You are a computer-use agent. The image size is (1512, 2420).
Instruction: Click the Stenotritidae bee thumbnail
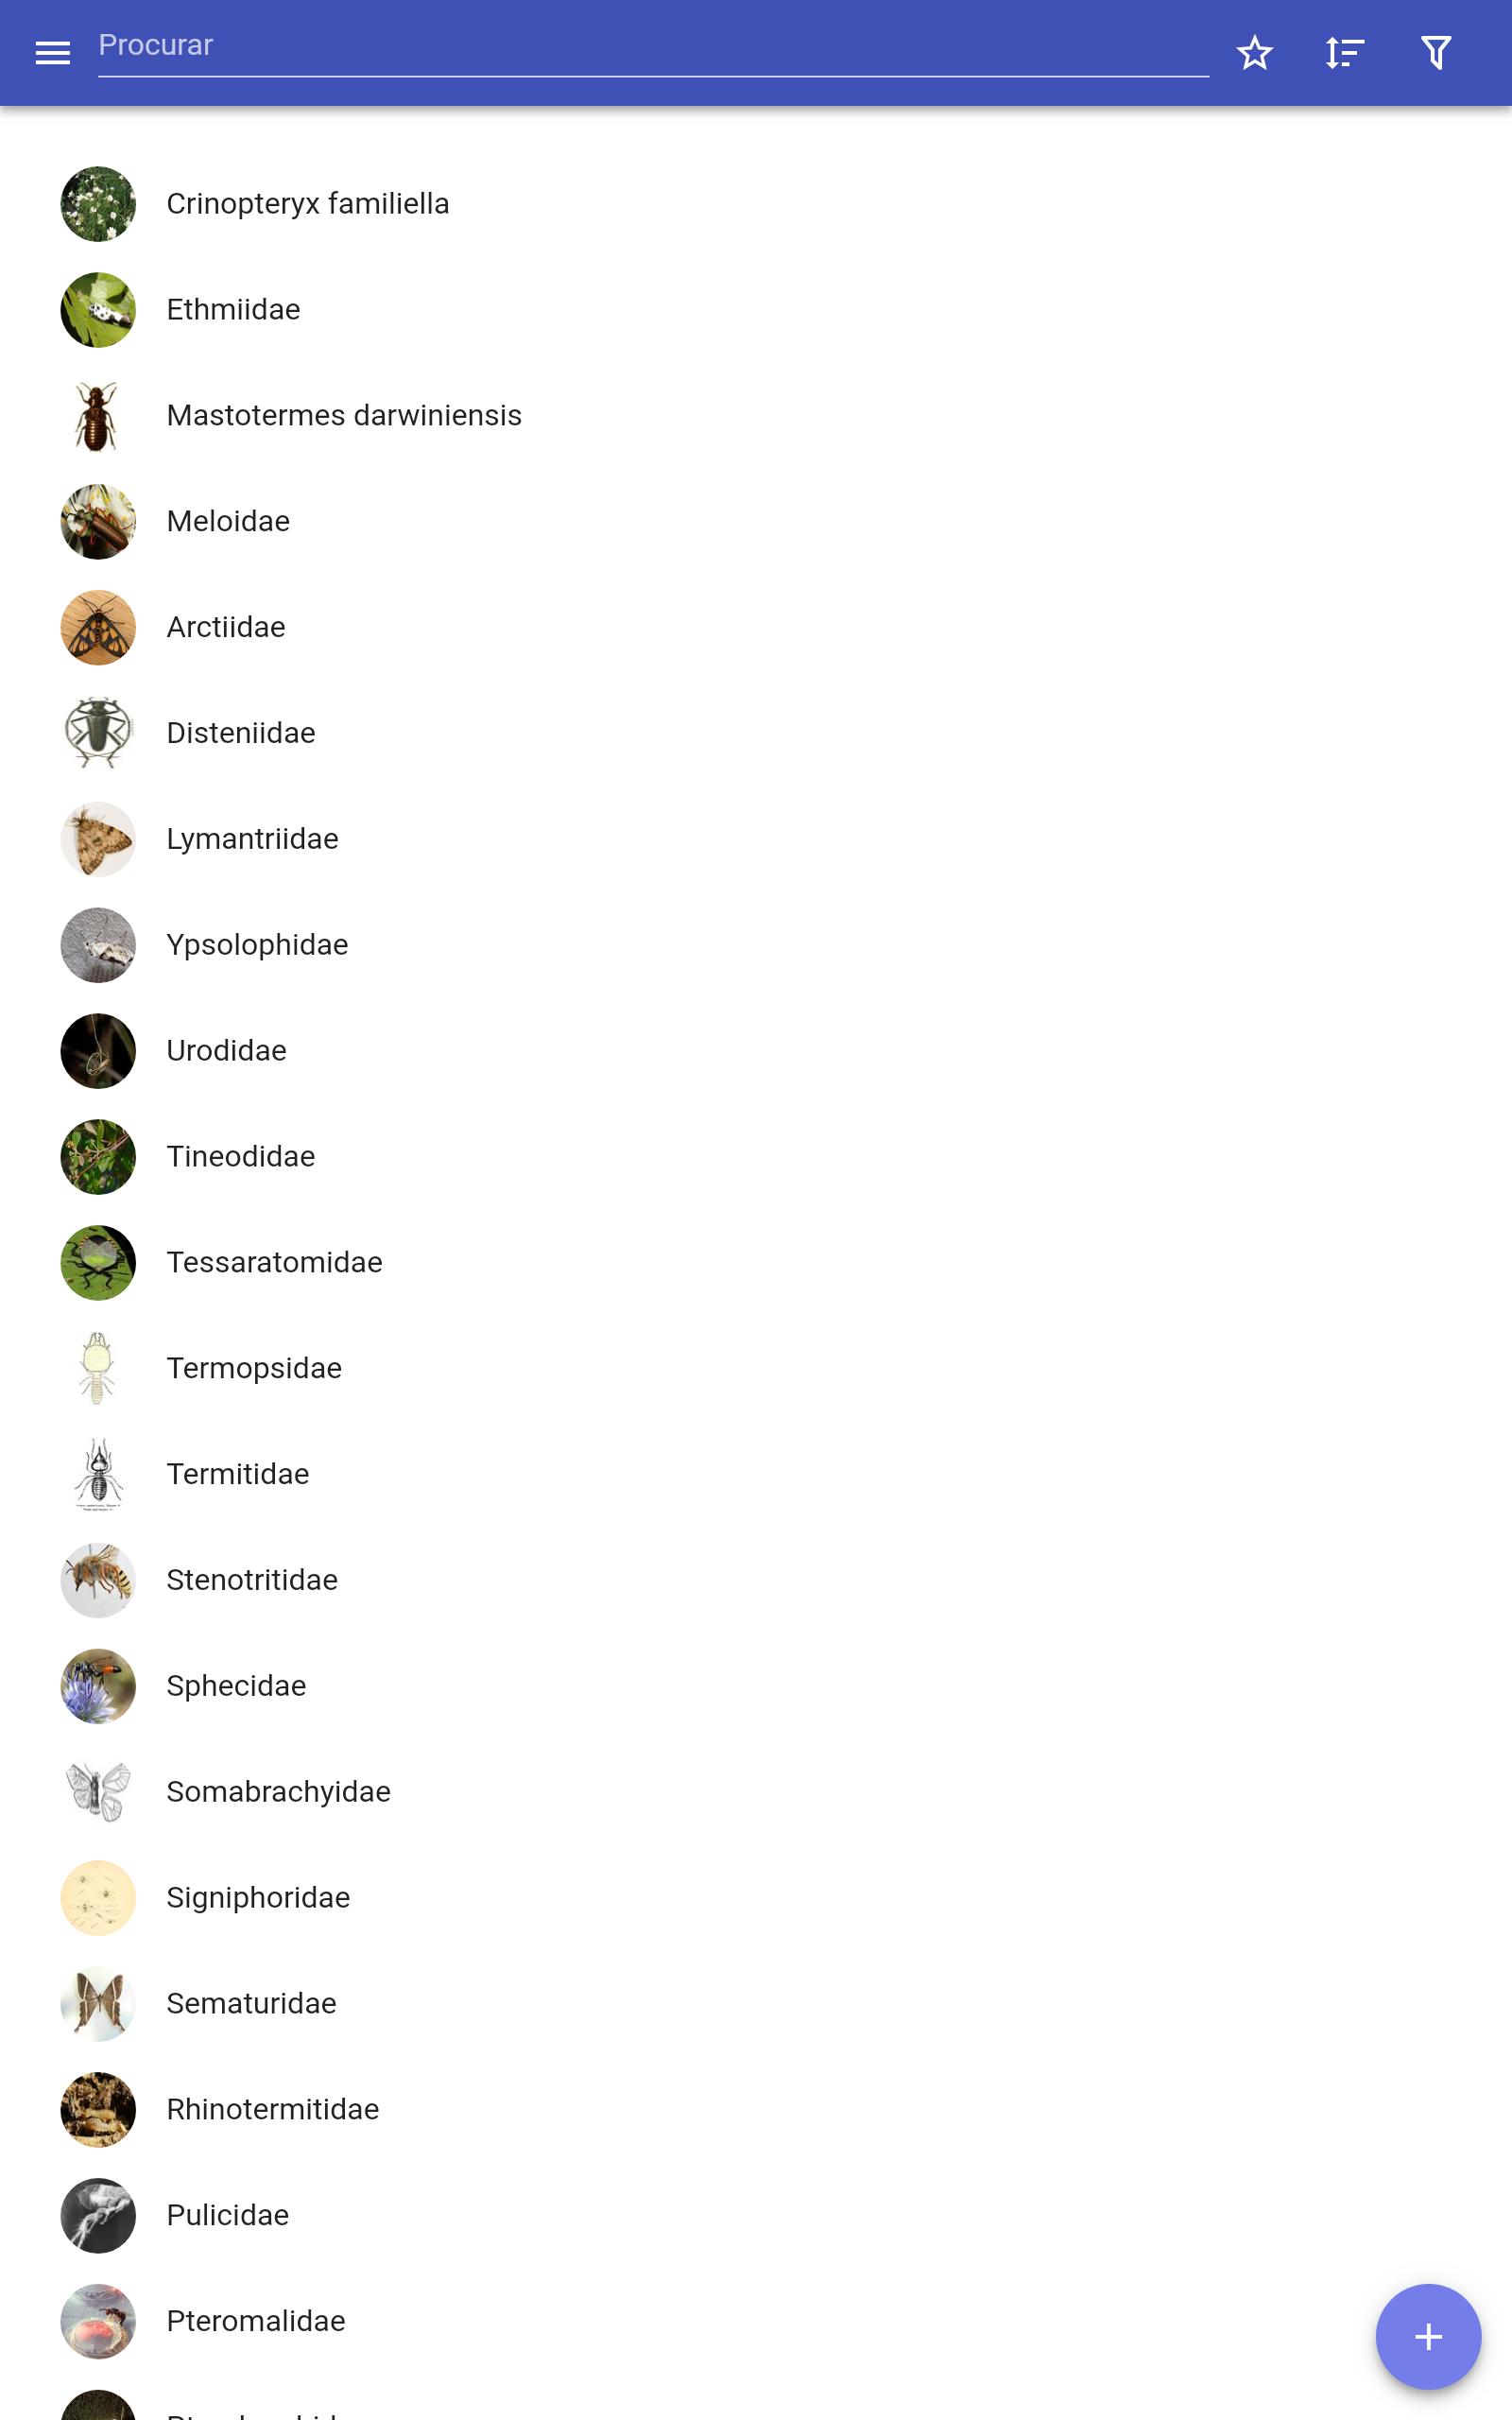98,1581
